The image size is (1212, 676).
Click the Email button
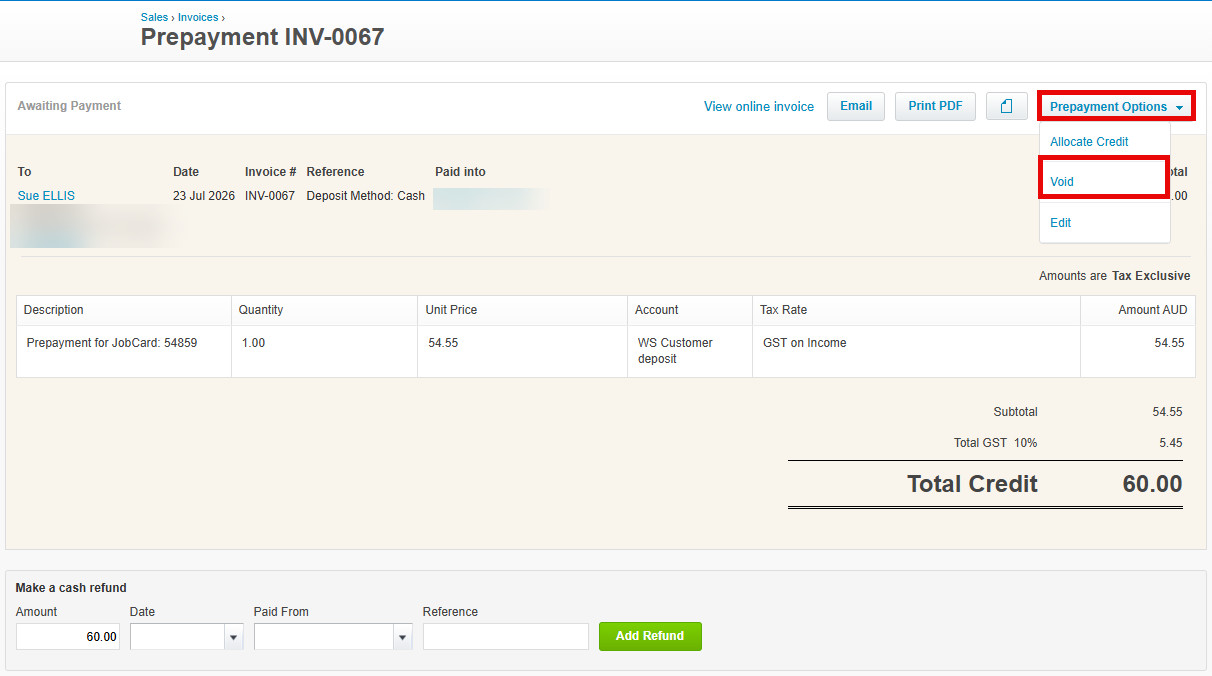(x=856, y=106)
